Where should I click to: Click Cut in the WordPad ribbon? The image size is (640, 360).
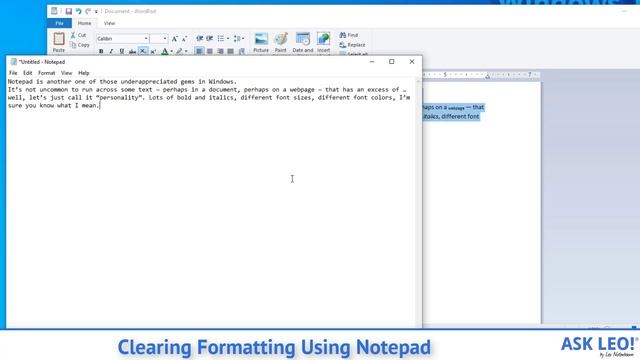(78, 35)
